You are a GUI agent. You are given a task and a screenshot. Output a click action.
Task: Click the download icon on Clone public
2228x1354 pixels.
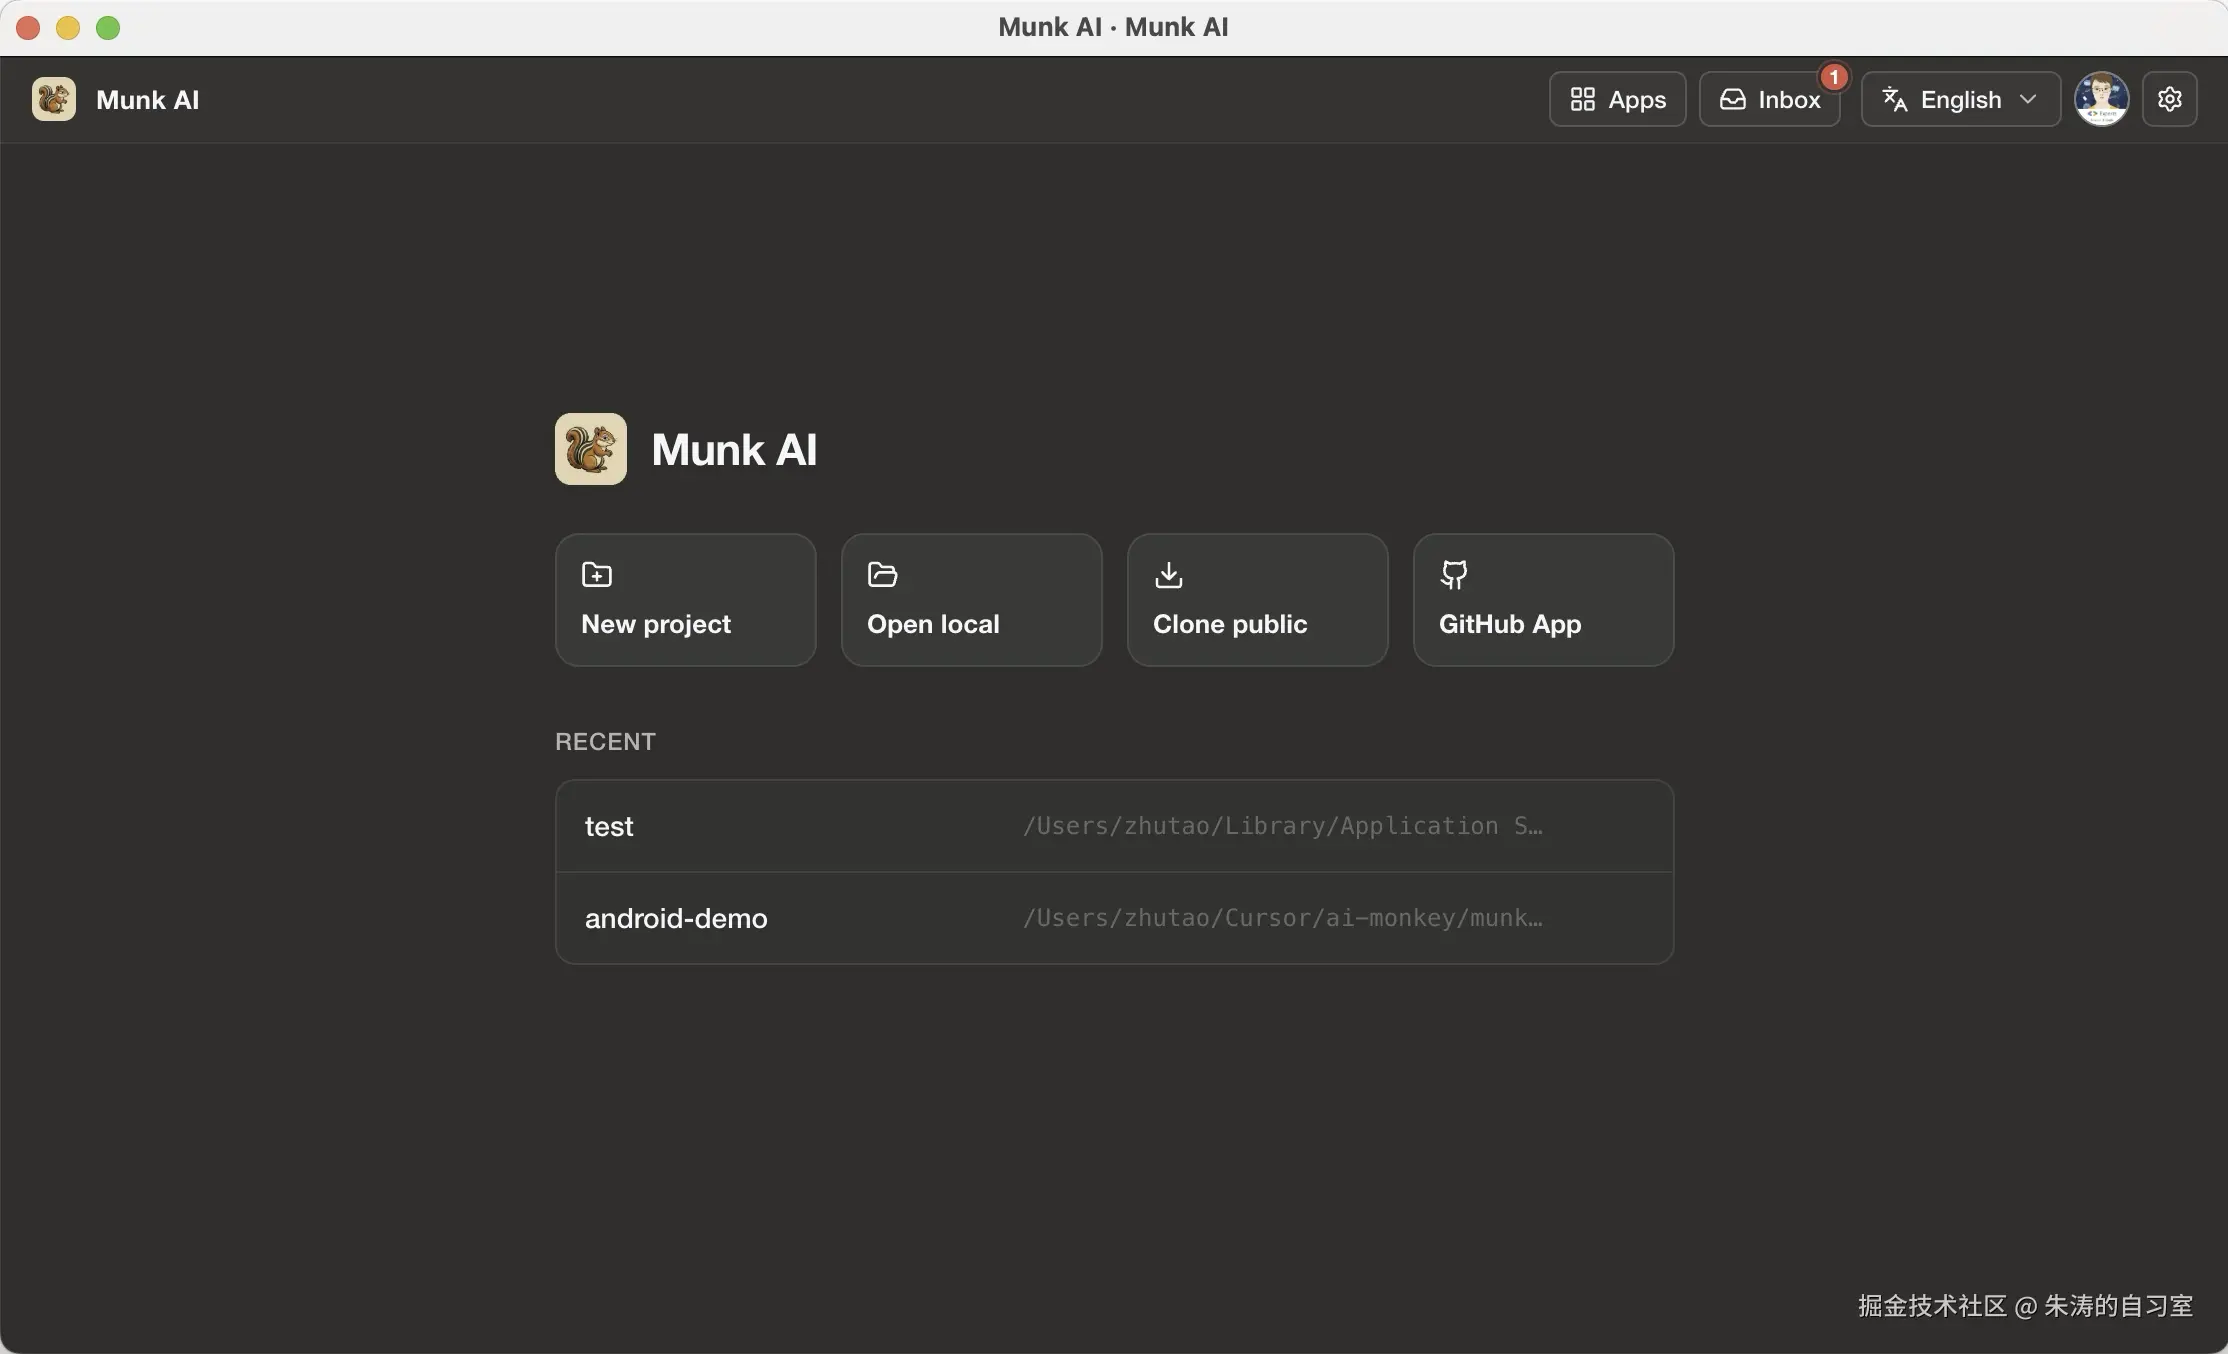[1168, 574]
